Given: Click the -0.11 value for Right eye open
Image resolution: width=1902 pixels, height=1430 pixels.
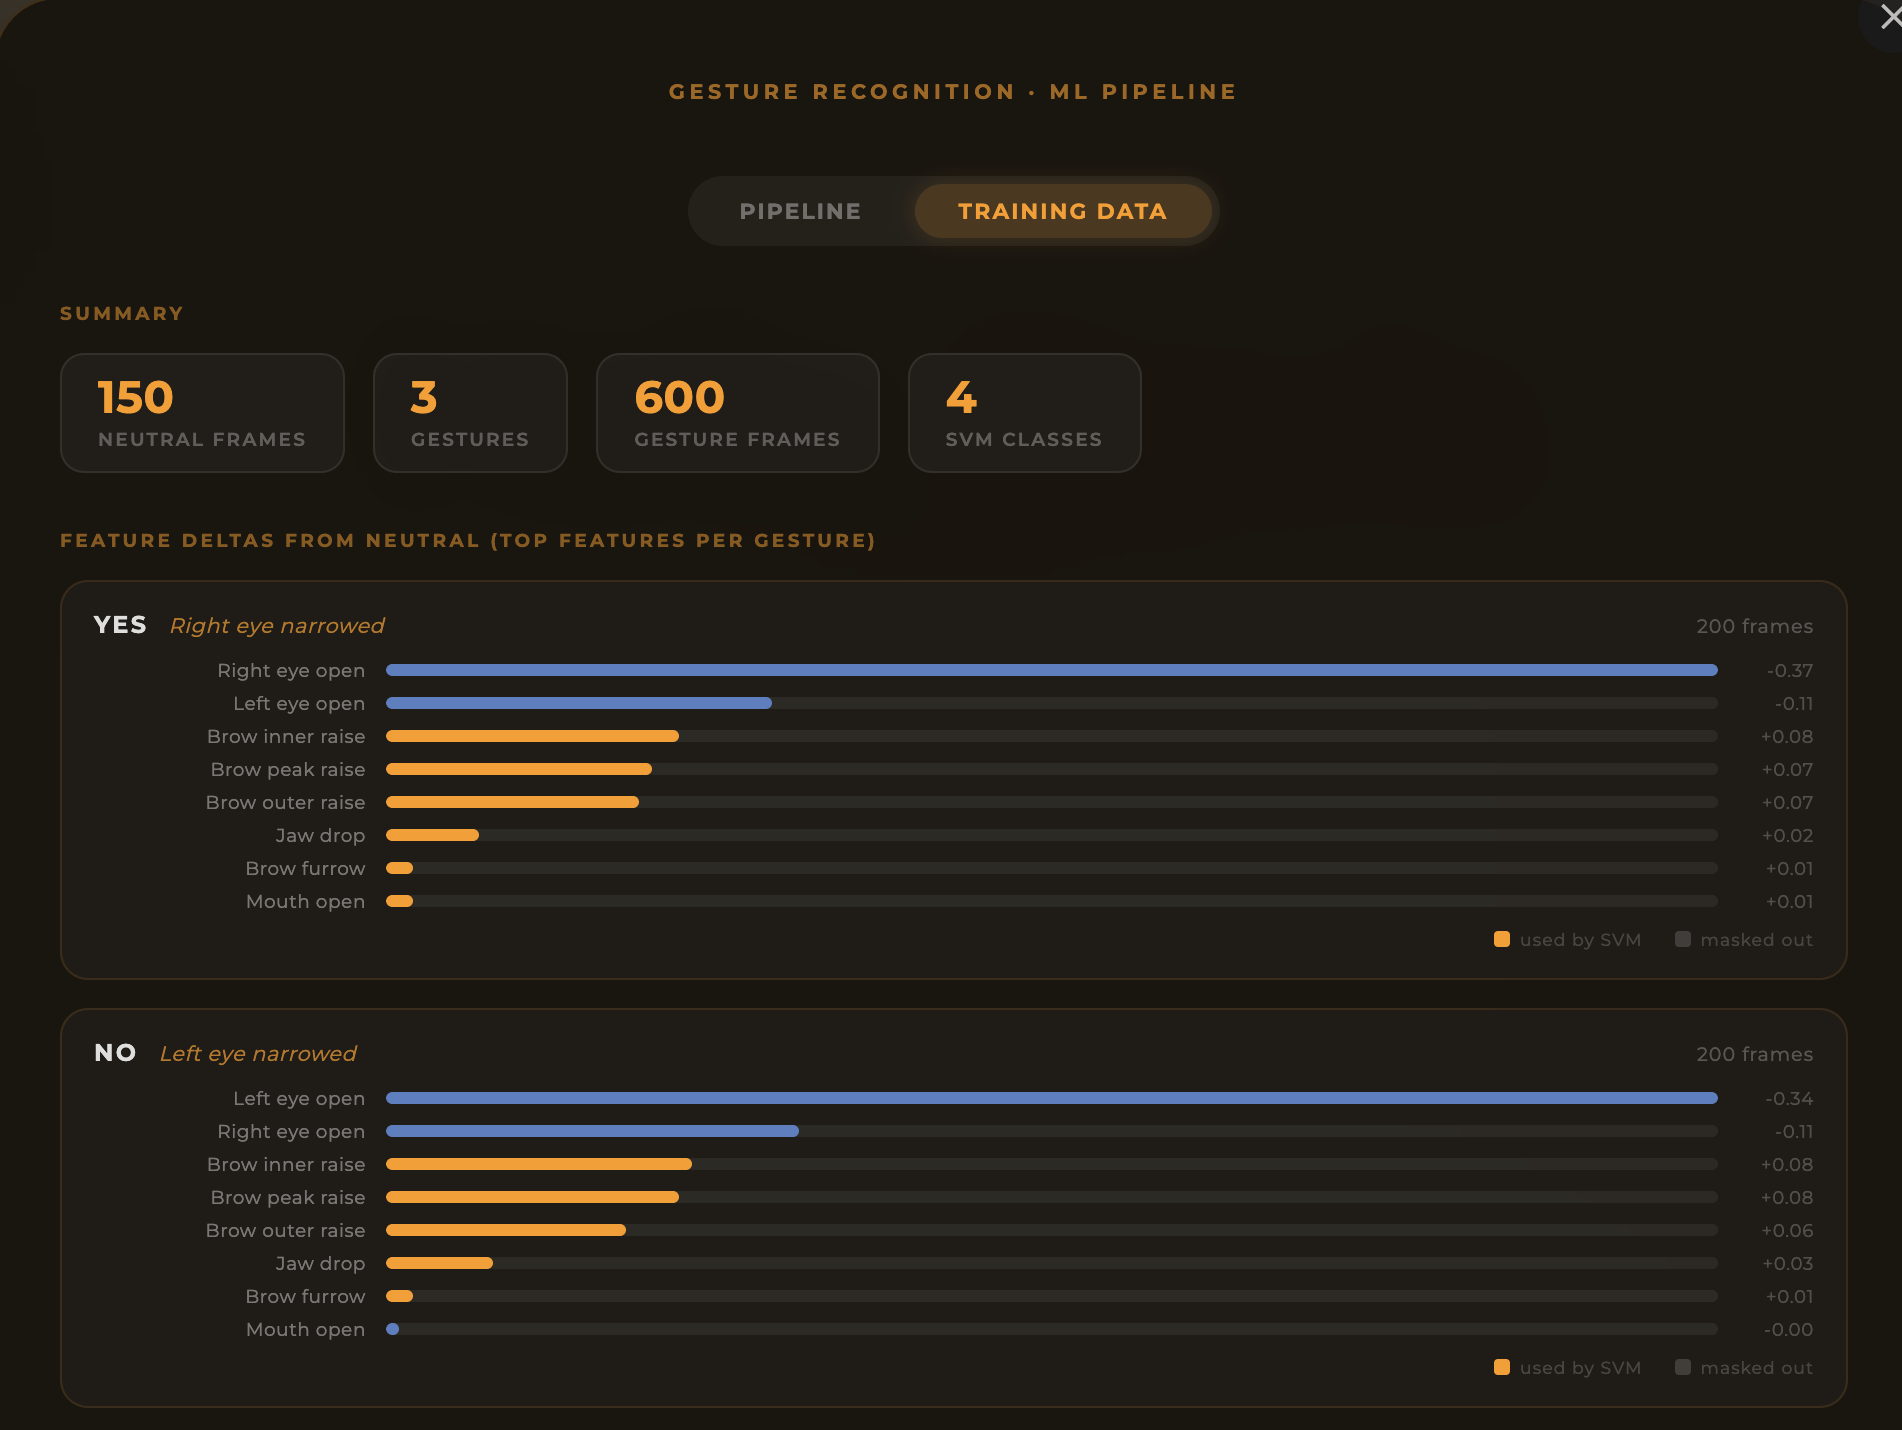Looking at the screenshot, I should click(1794, 1131).
